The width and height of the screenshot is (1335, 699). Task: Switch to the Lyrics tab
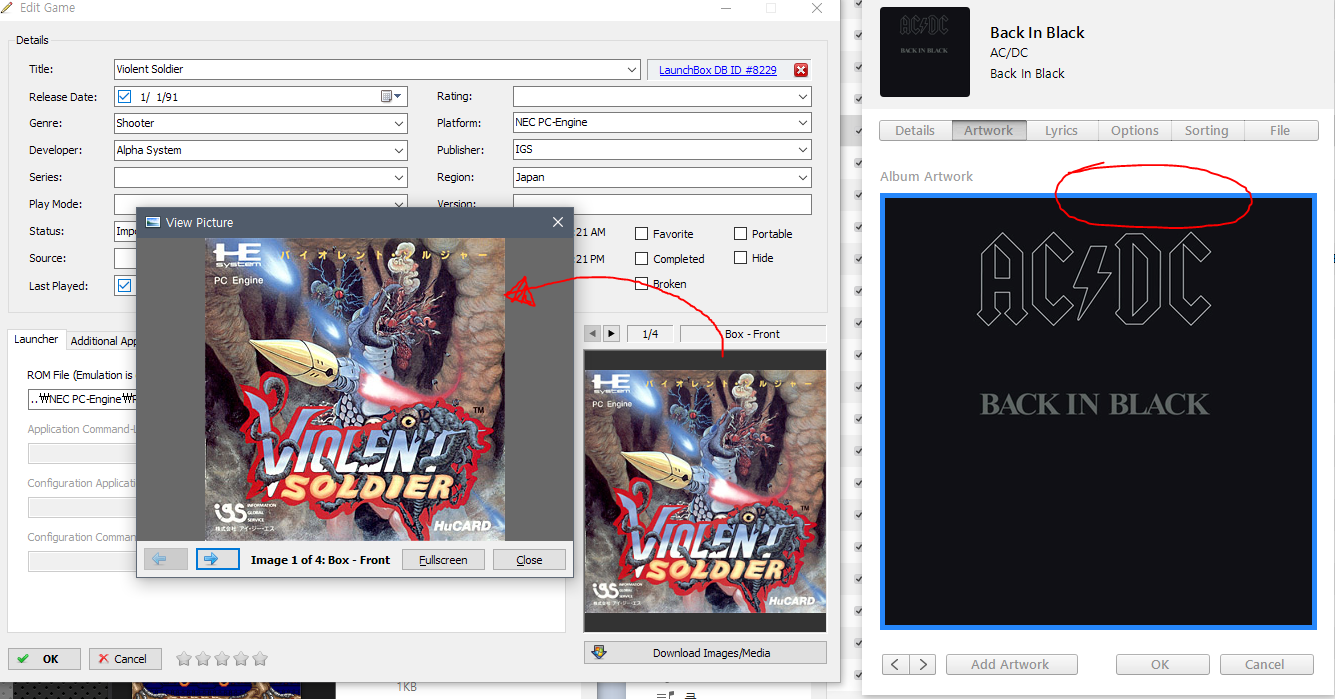coord(1061,130)
